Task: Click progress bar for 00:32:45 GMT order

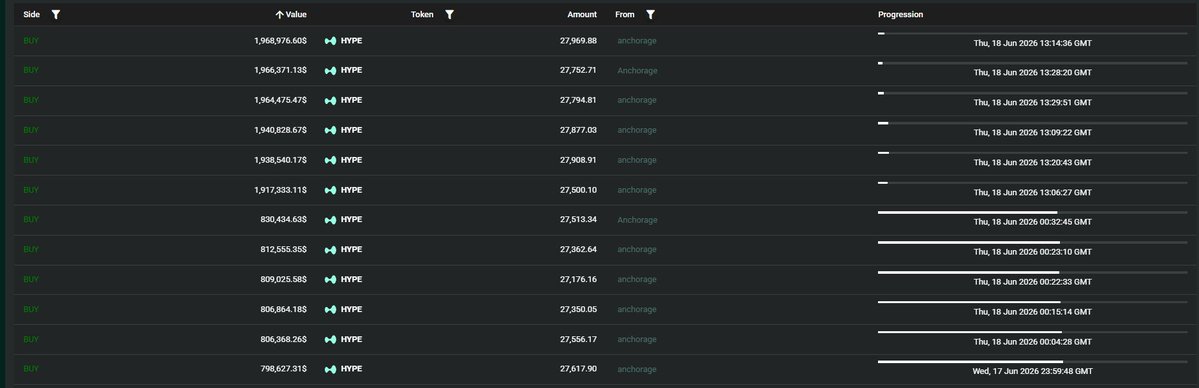Action: pos(1032,213)
